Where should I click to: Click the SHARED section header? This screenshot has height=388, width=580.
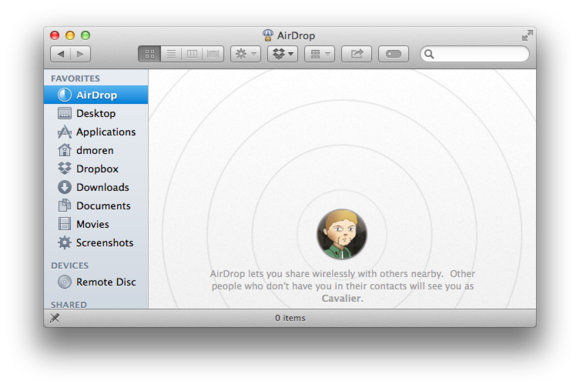click(69, 305)
